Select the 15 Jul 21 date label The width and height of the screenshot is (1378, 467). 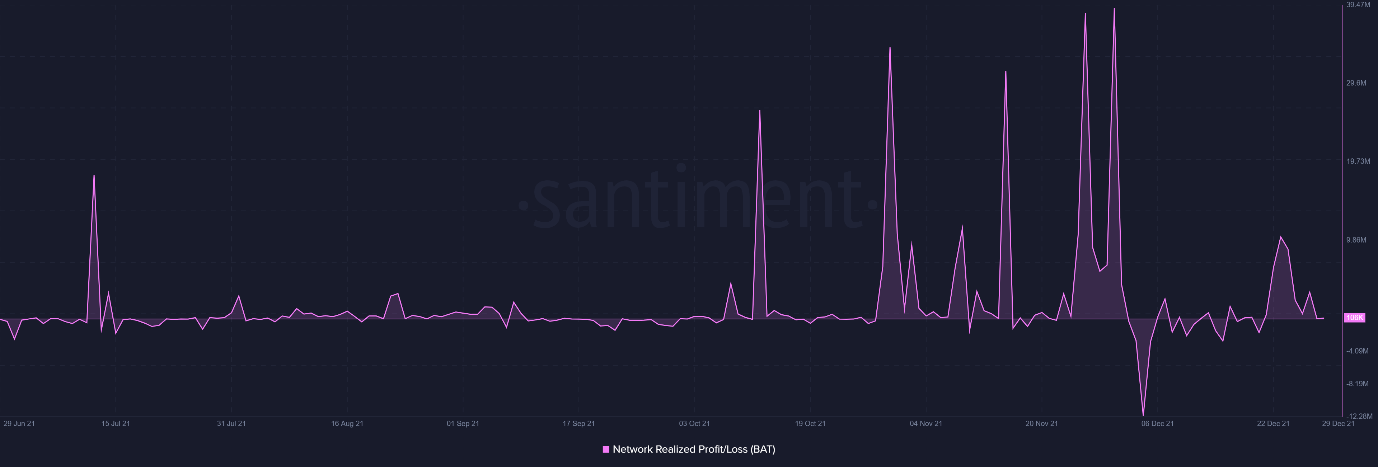click(x=115, y=423)
